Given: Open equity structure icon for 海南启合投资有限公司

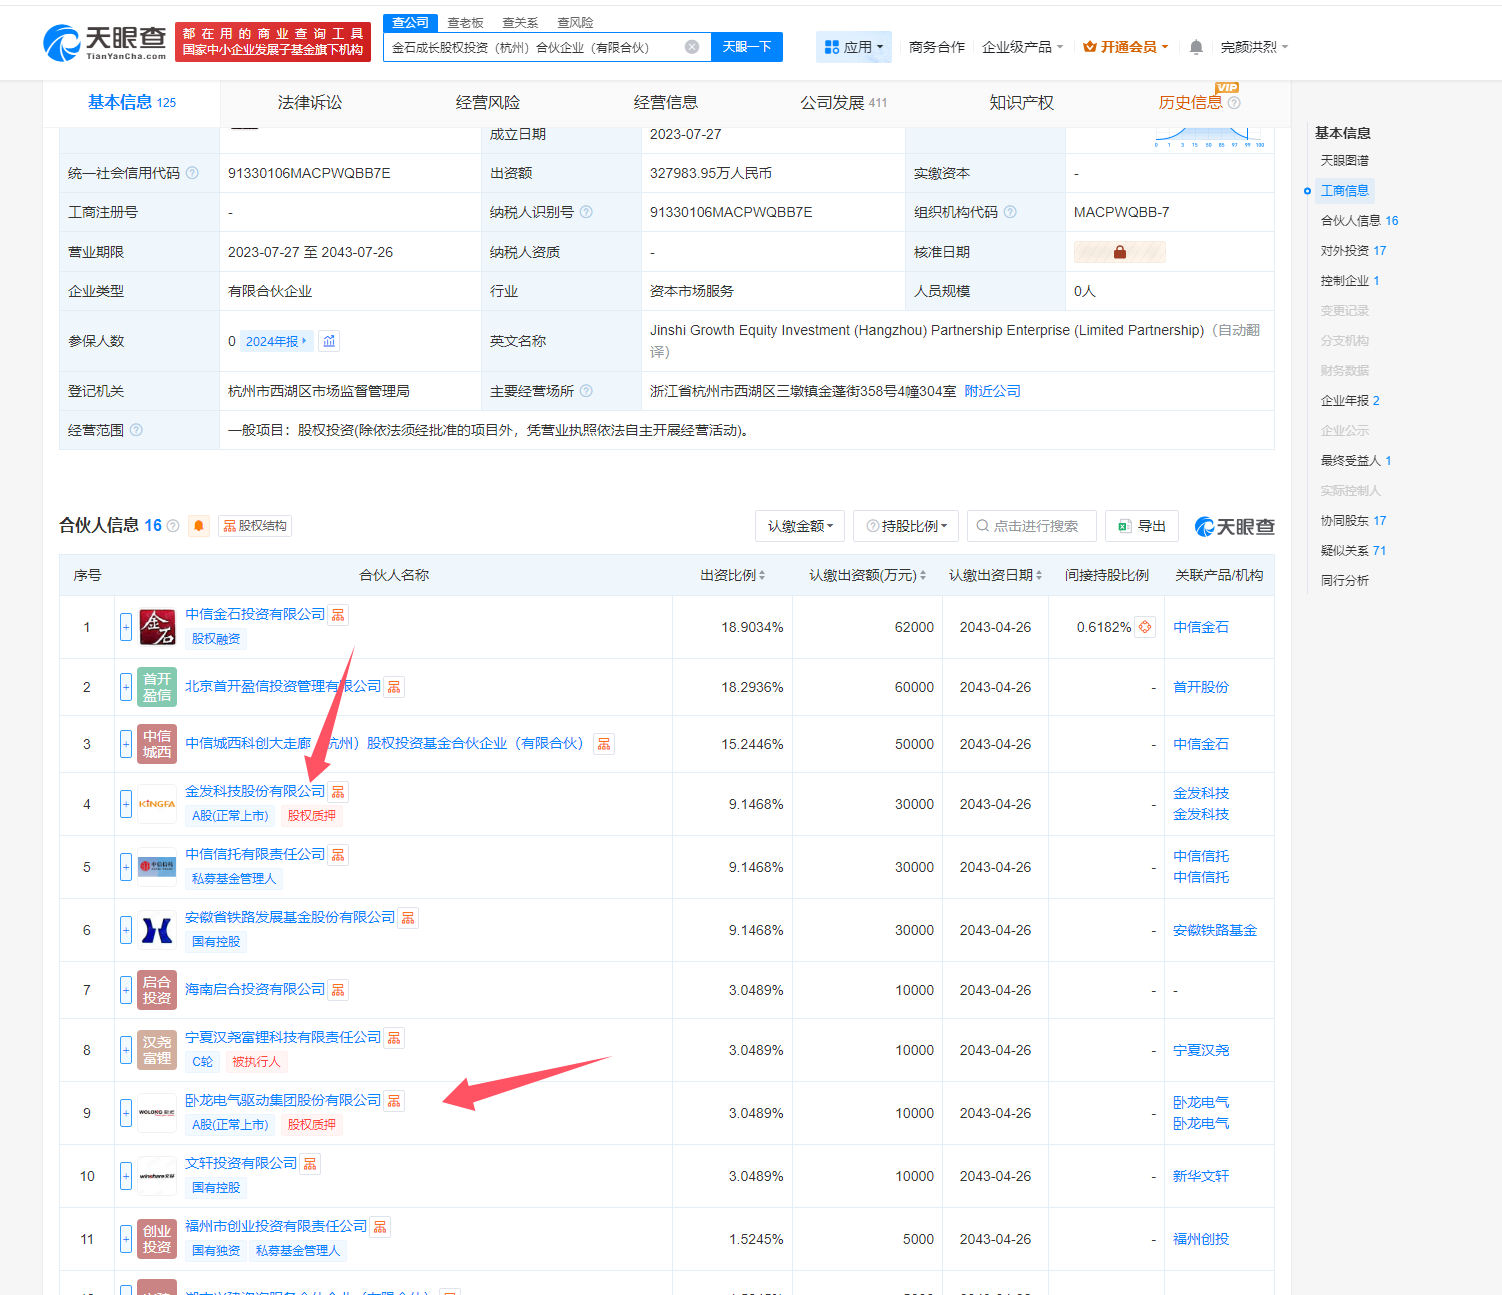Looking at the screenshot, I should 338,990.
